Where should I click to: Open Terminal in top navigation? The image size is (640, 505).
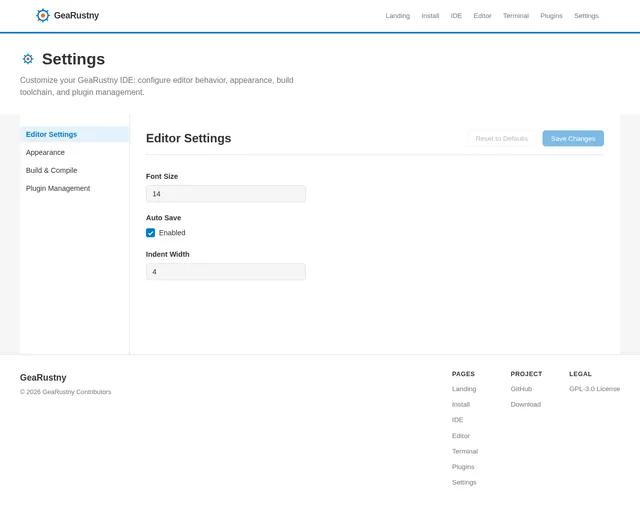pos(516,16)
